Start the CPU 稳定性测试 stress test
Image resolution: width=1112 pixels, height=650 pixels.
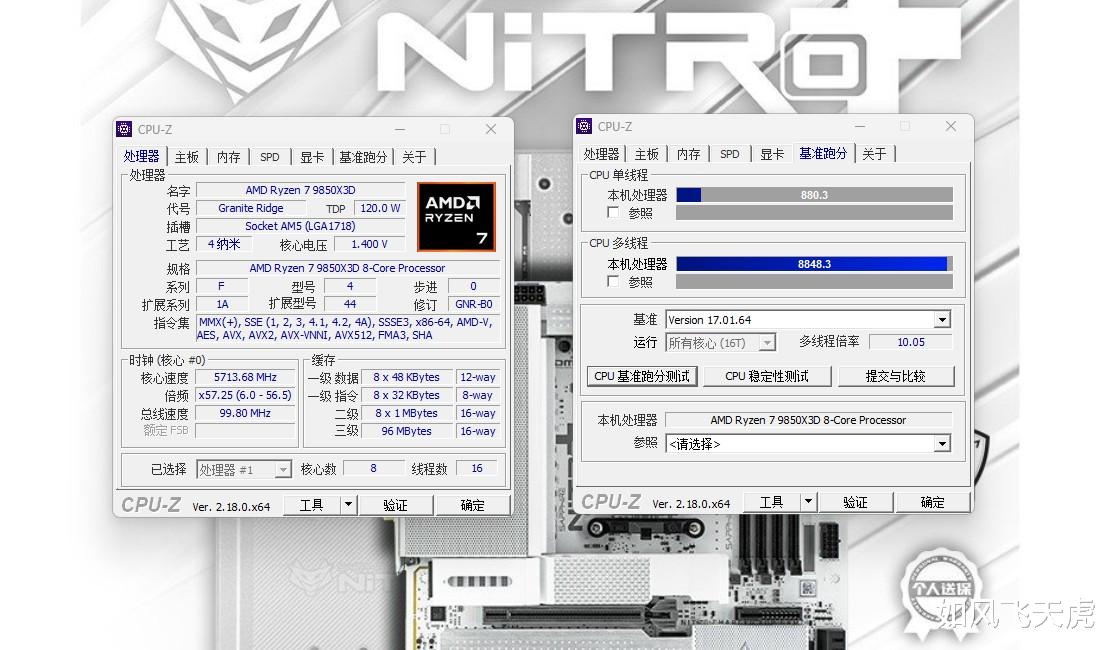coord(767,376)
